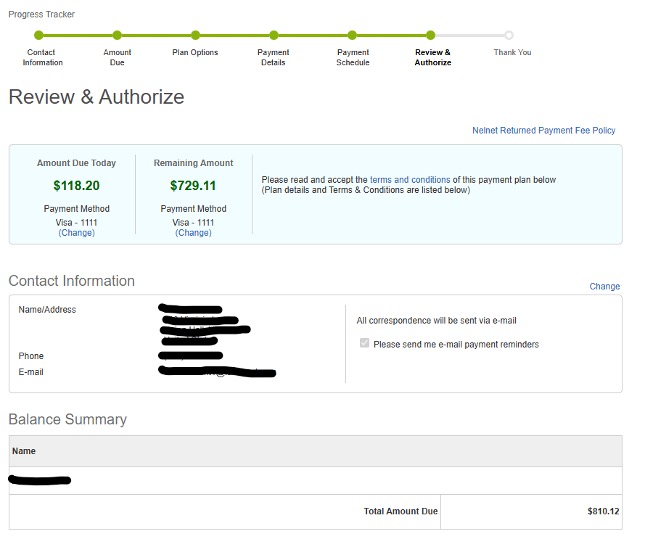The width and height of the screenshot is (646, 548).
Task: Change payment method under Remaining Amount
Action: [x=193, y=233]
